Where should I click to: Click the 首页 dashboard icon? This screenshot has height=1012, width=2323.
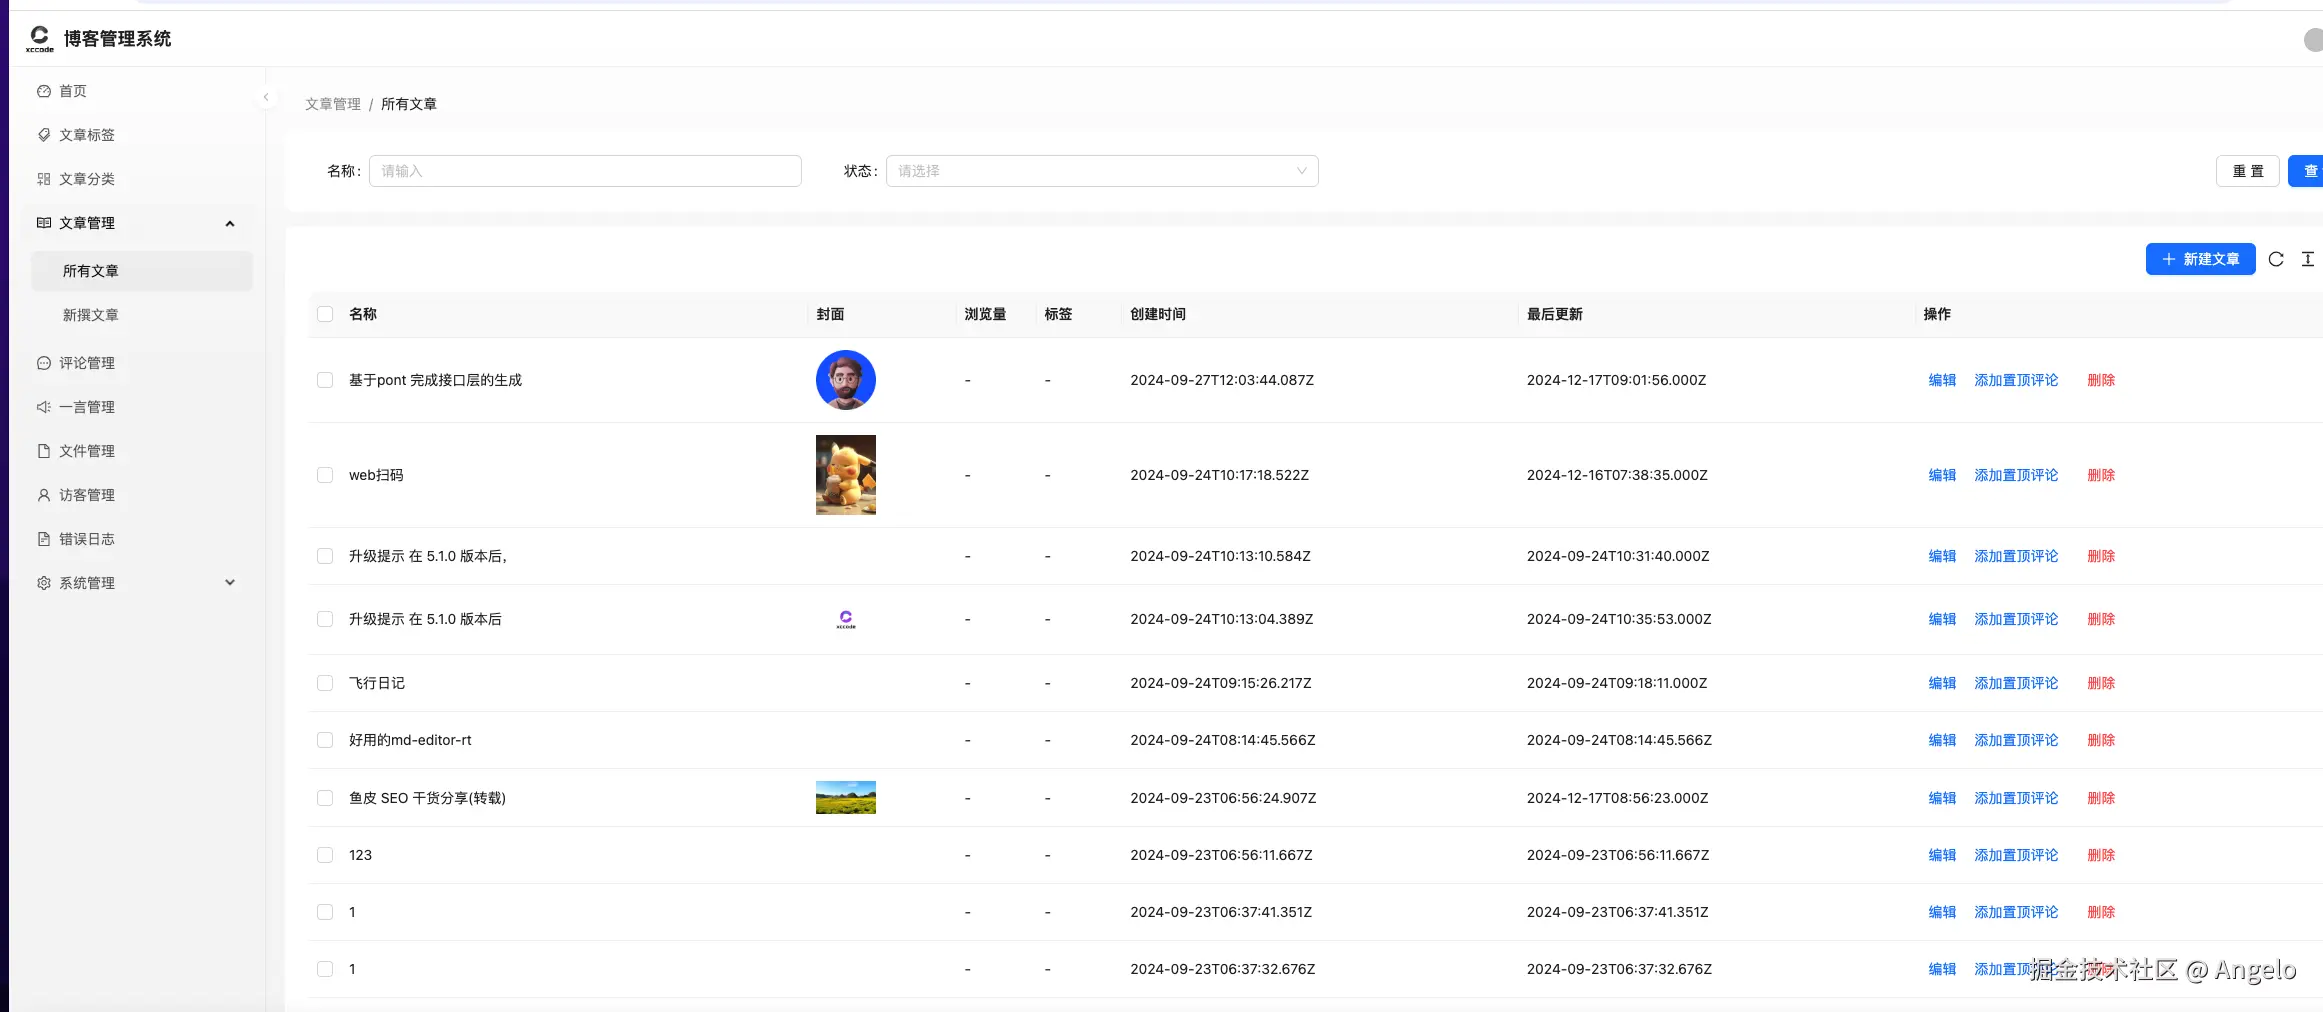[x=44, y=91]
